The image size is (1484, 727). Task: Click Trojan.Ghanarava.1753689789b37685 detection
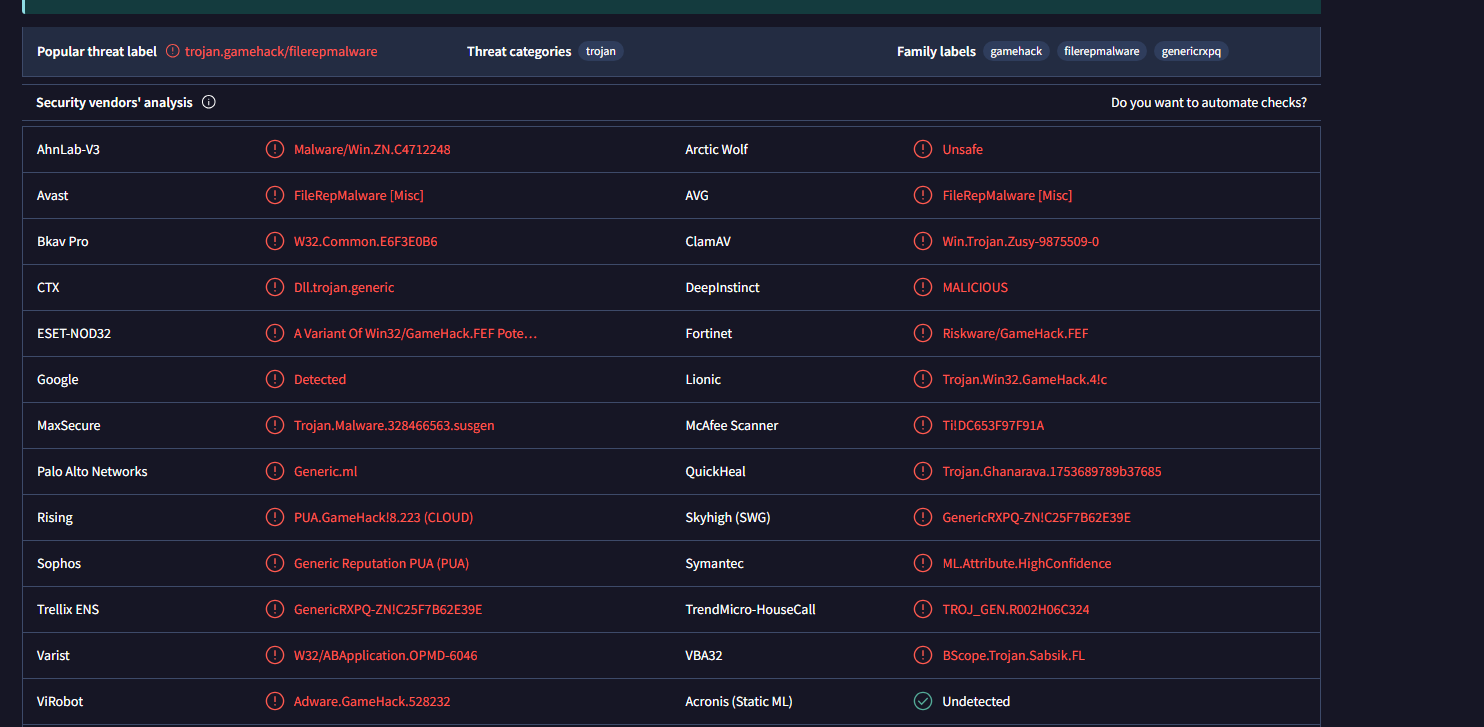pyautogui.click(x=1052, y=471)
